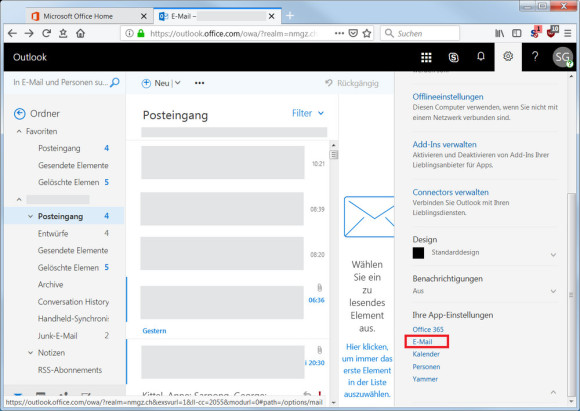The width and height of the screenshot is (580, 411).
Task: Close the E-Mail browser tab
Action: pyautogui.click(x=272, y=16)
